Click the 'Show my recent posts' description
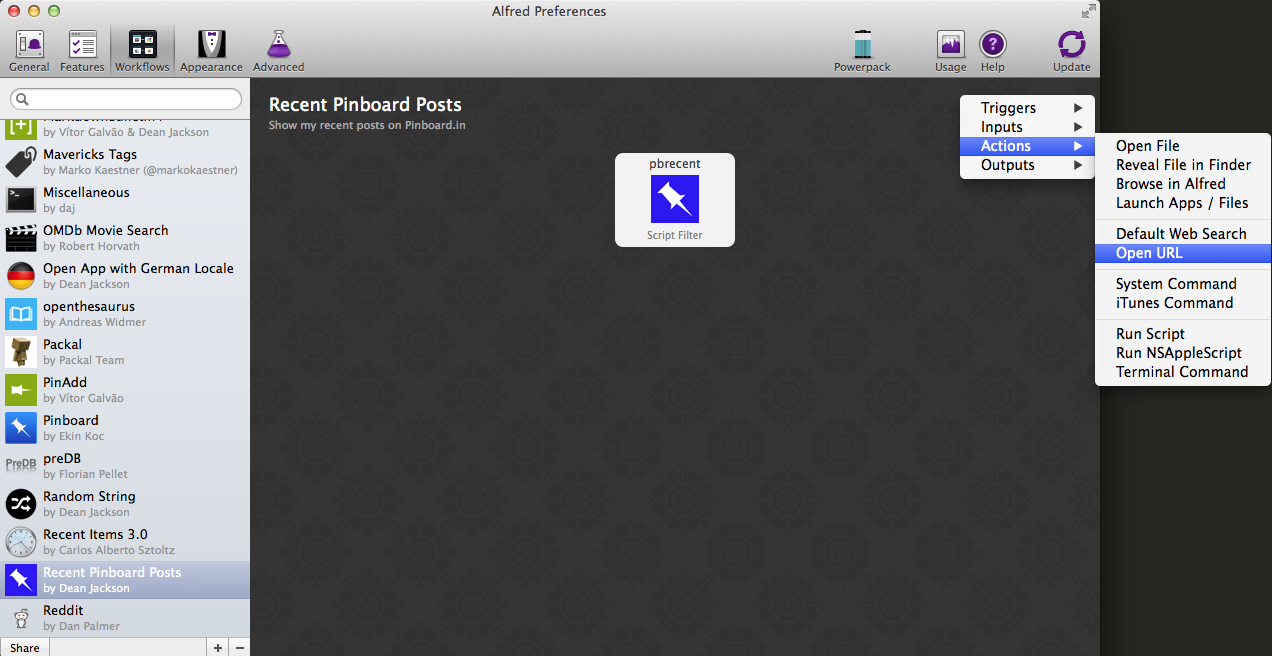Image resolution: width=1272 pixels, height=656 pixels. click(x=367, y=125)
